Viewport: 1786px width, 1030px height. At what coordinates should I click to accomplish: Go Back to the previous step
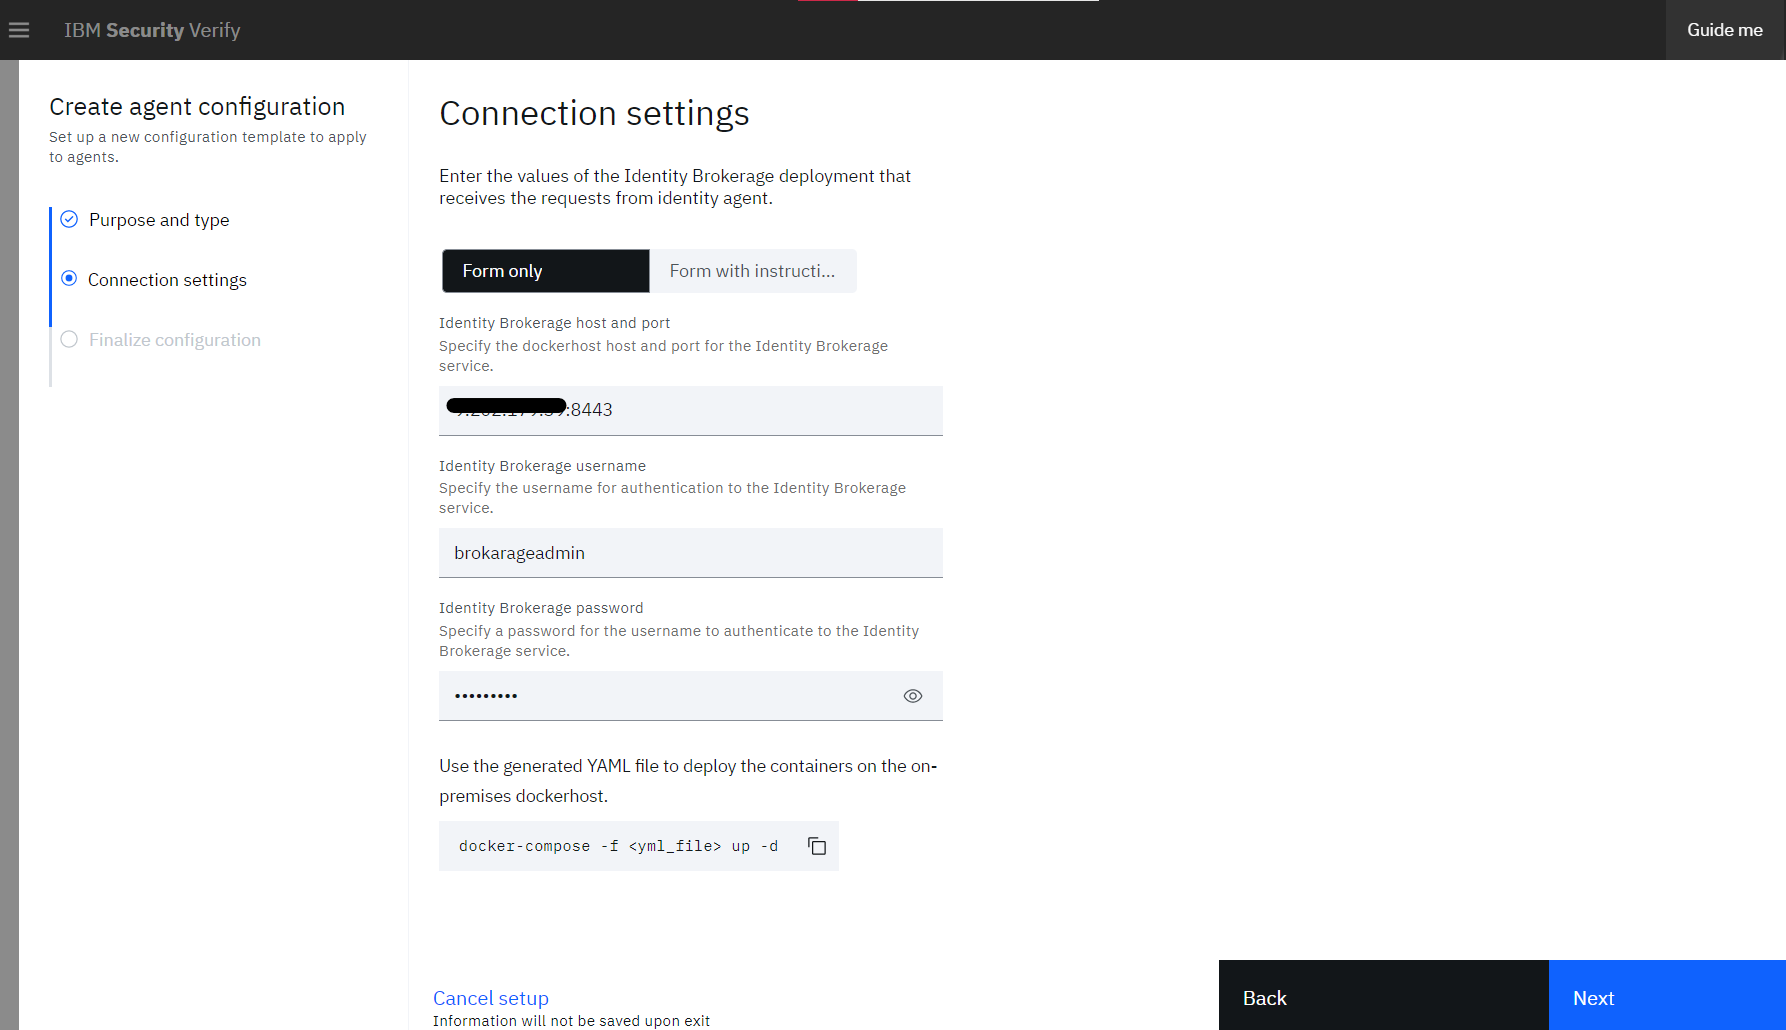(1384, 996)
